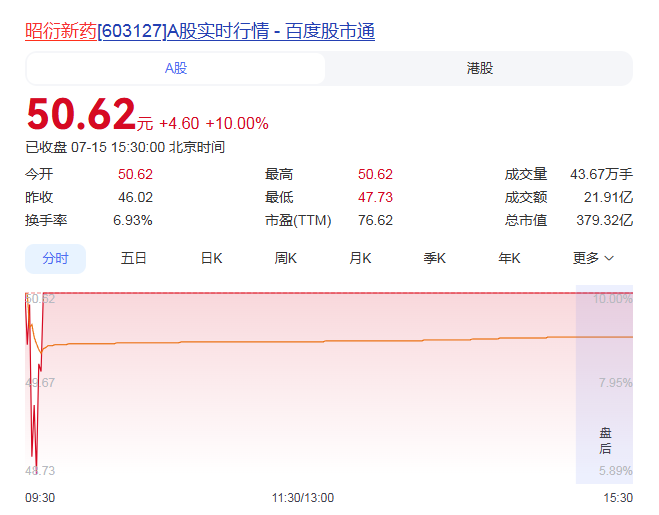Image resolution: width=659 pixels, height=515 pixels.
Task: Click the 总市值 value 379.32亿
Action: pos(604,220)
